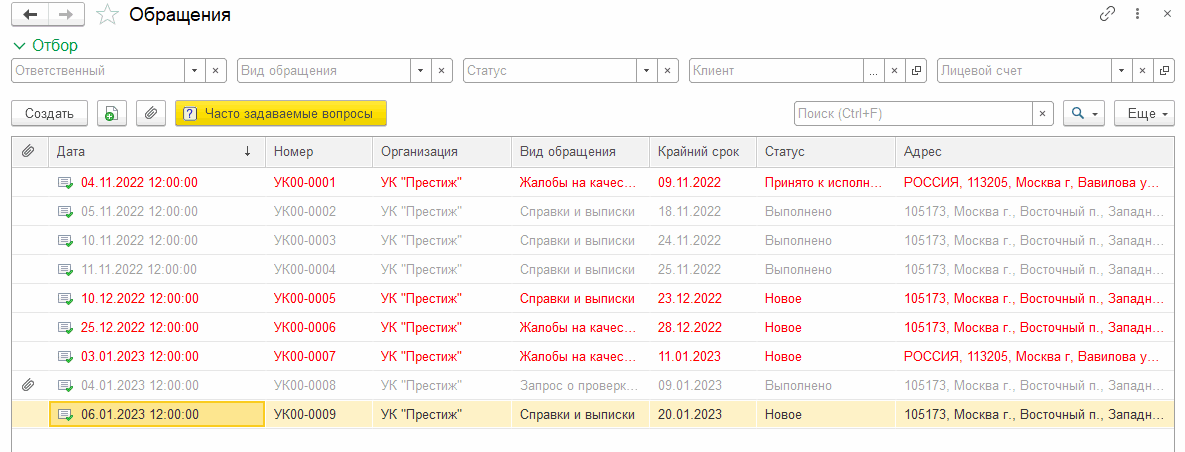Open the Еще menu
1185x452 pixels.
(1149, 114)
